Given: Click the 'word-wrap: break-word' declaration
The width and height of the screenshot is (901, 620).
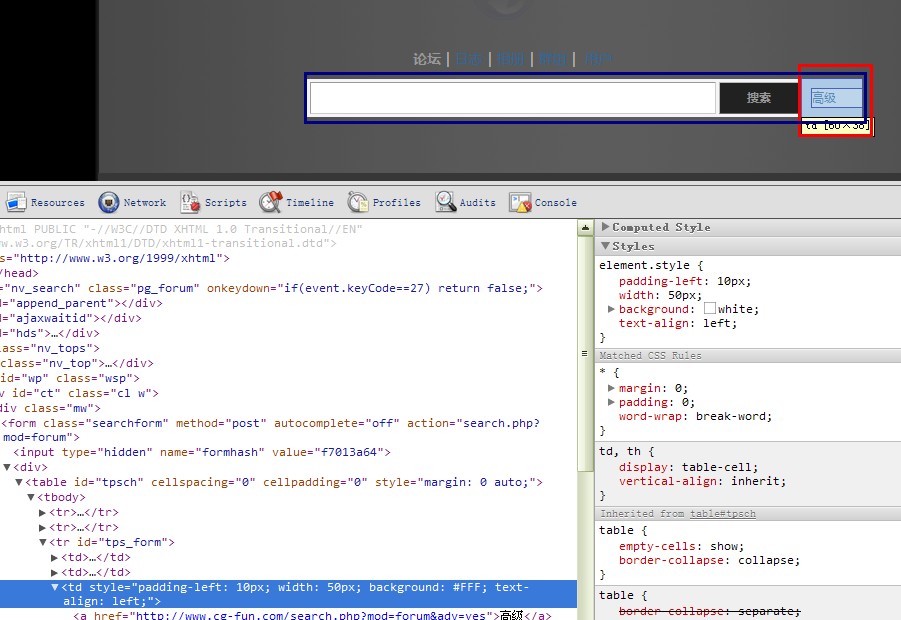Looking at the screenshot, I should (x=695, y=416).
